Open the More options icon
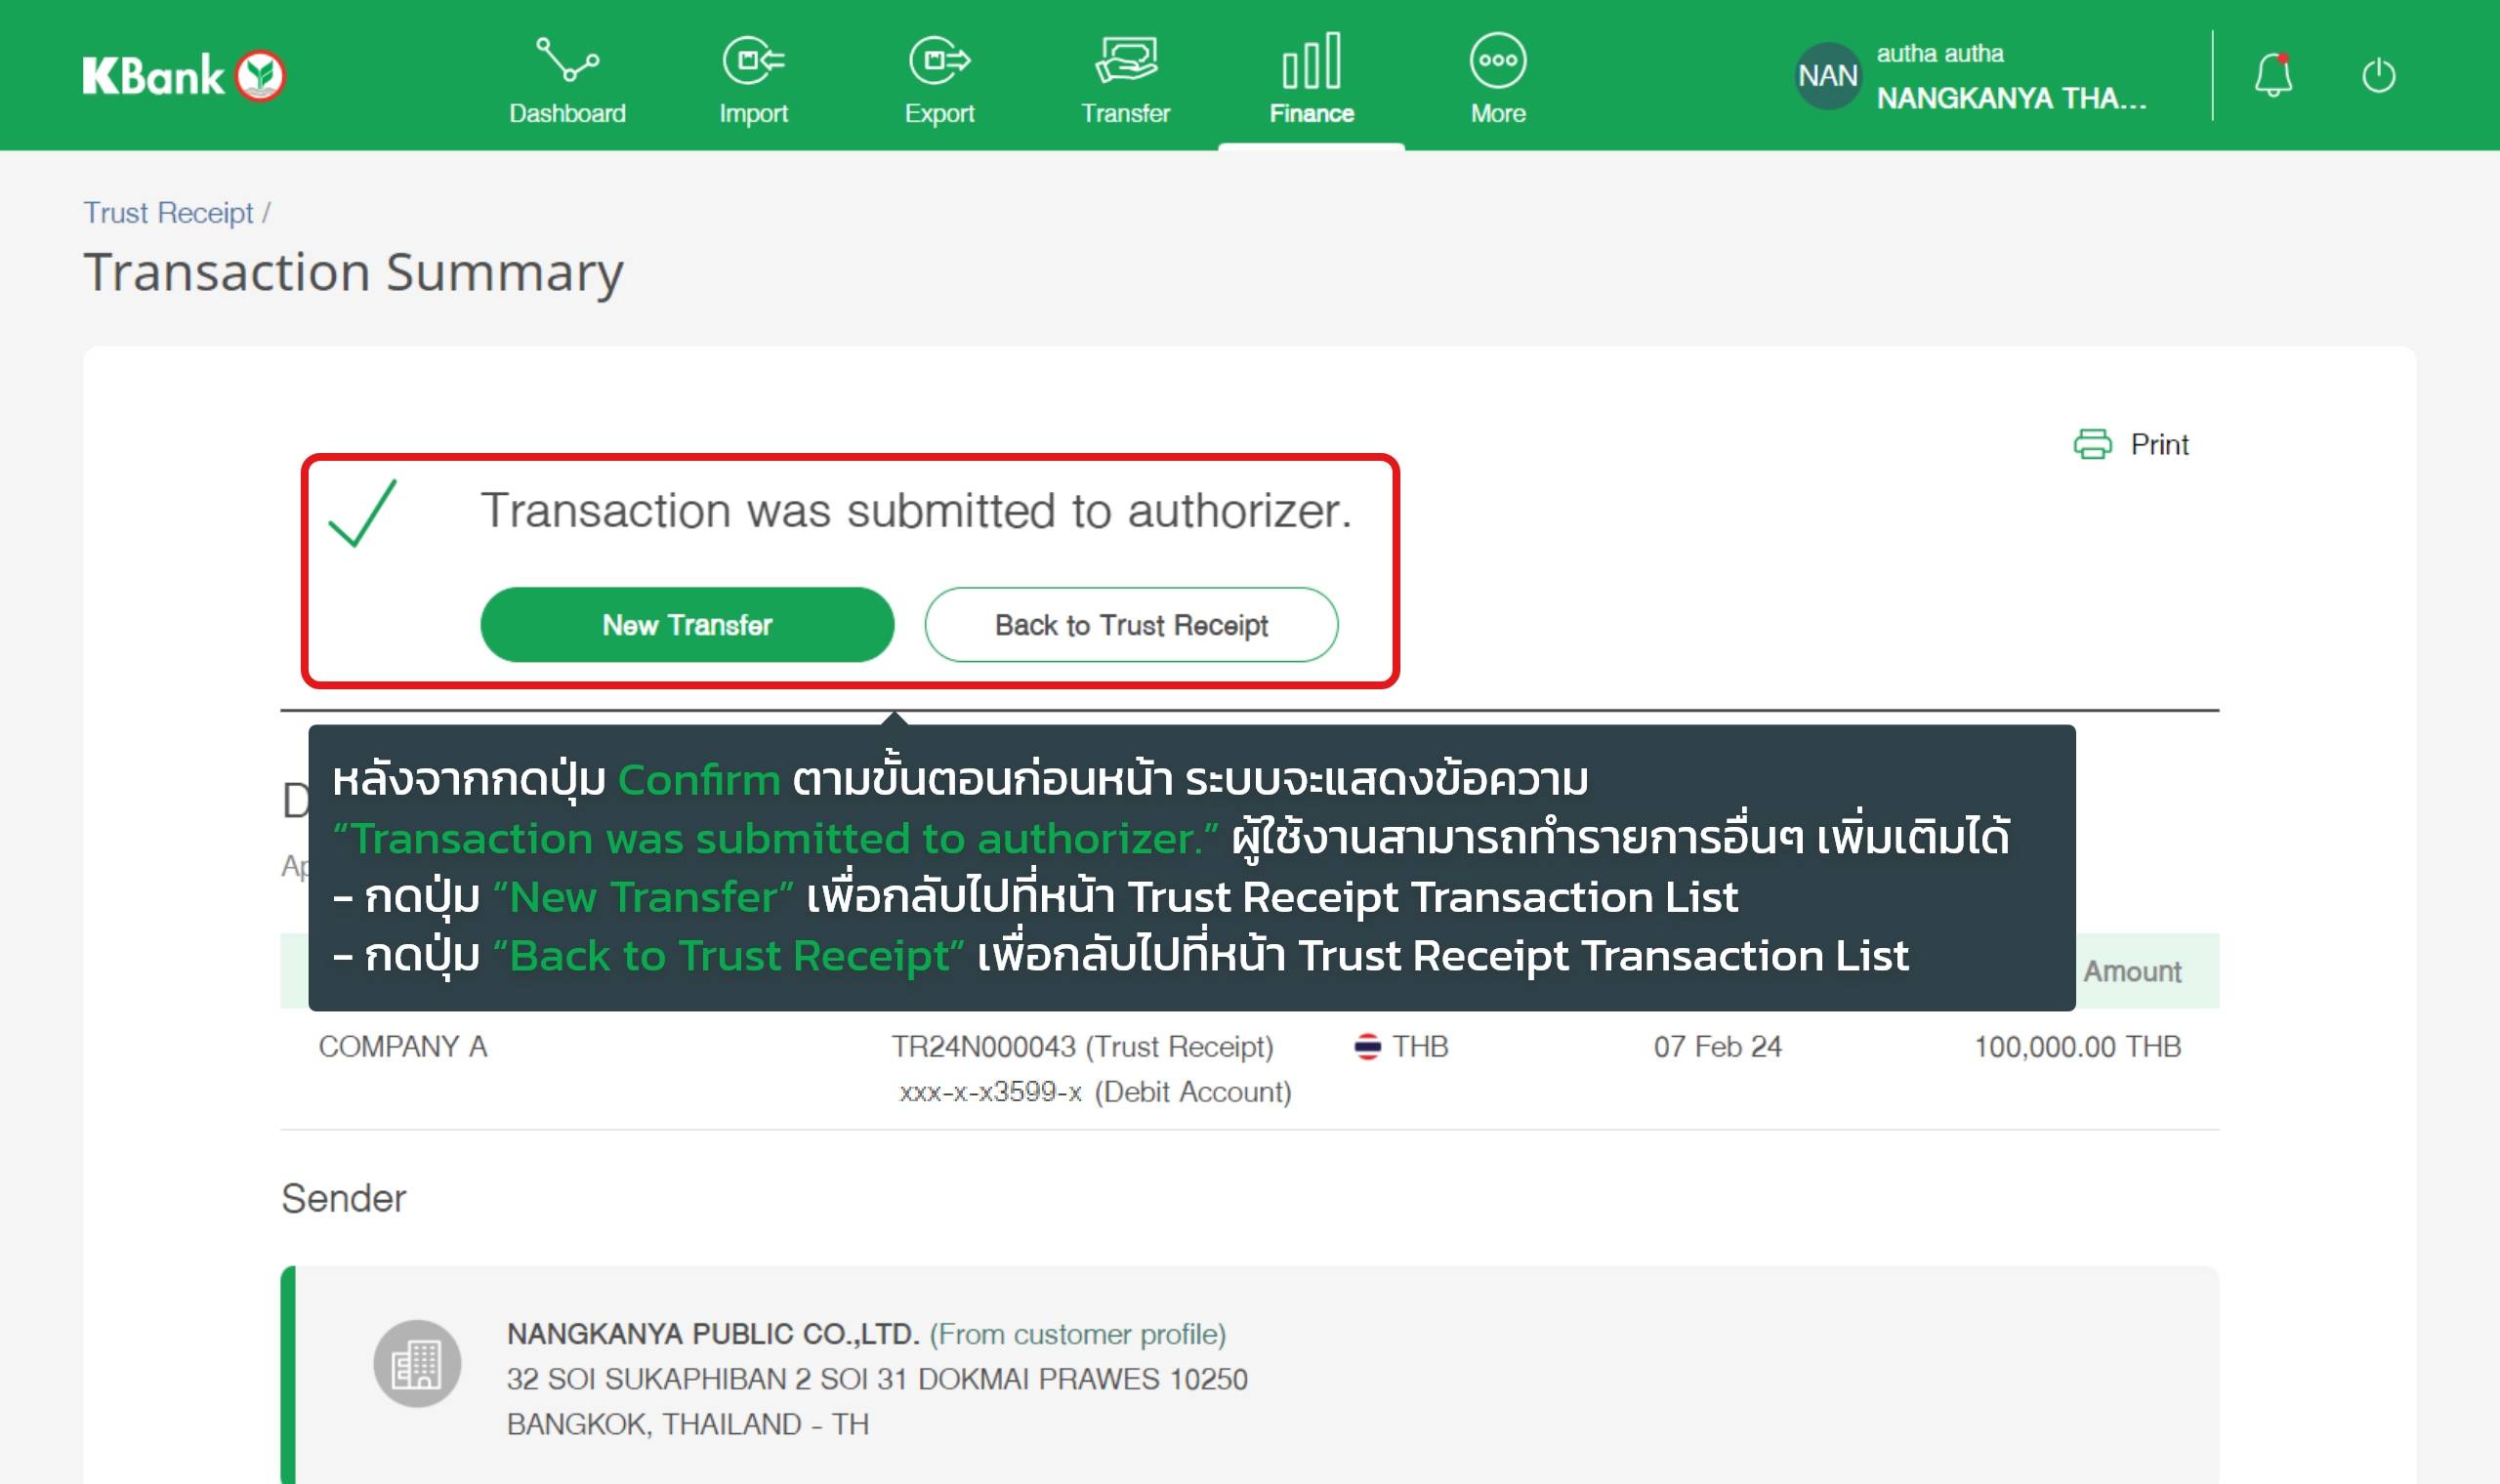Screen dimensions: 2500x1484 [x=1497, y=60]
